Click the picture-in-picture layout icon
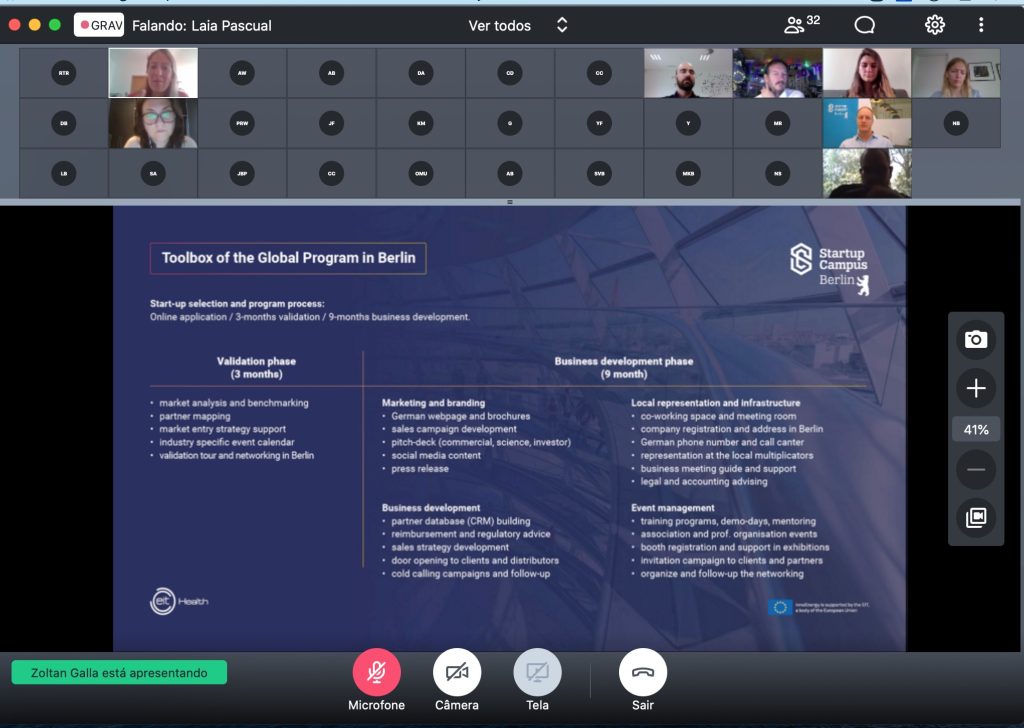This screenshot has width=1024, height=728. point(975,517)
